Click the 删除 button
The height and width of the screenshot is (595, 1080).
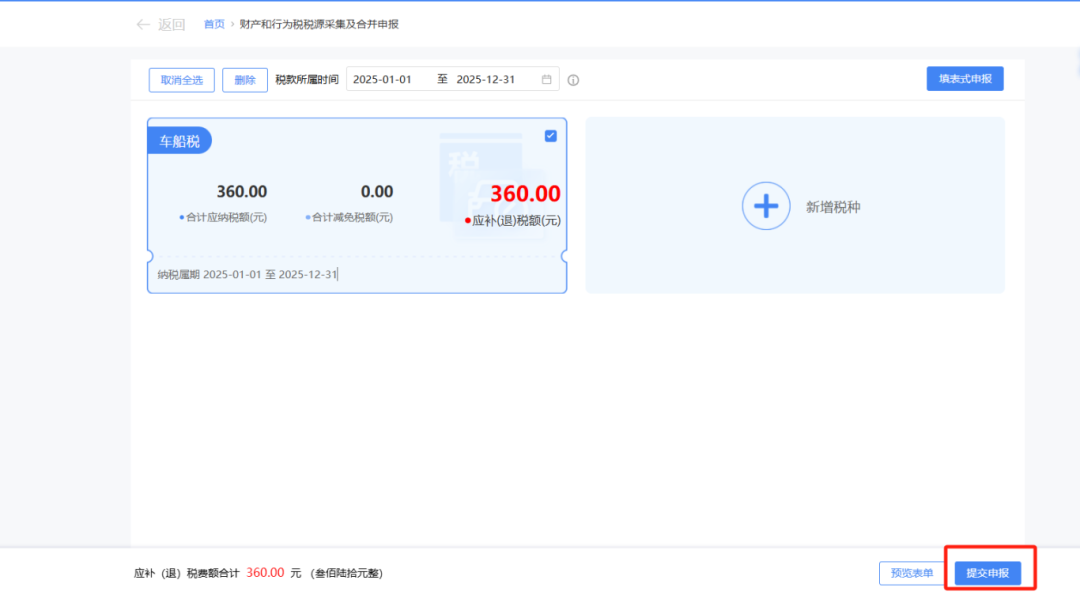click(245, 80)
